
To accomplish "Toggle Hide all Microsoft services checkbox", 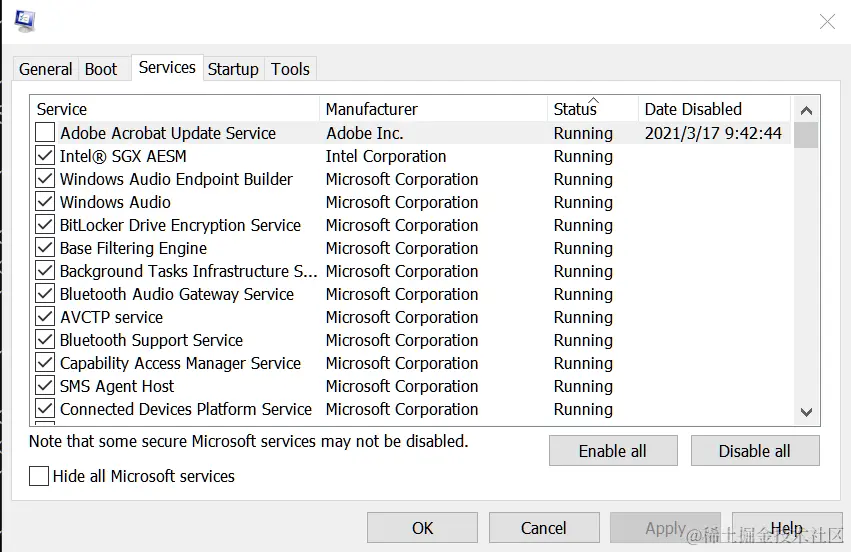I will (x=39, y=476).
